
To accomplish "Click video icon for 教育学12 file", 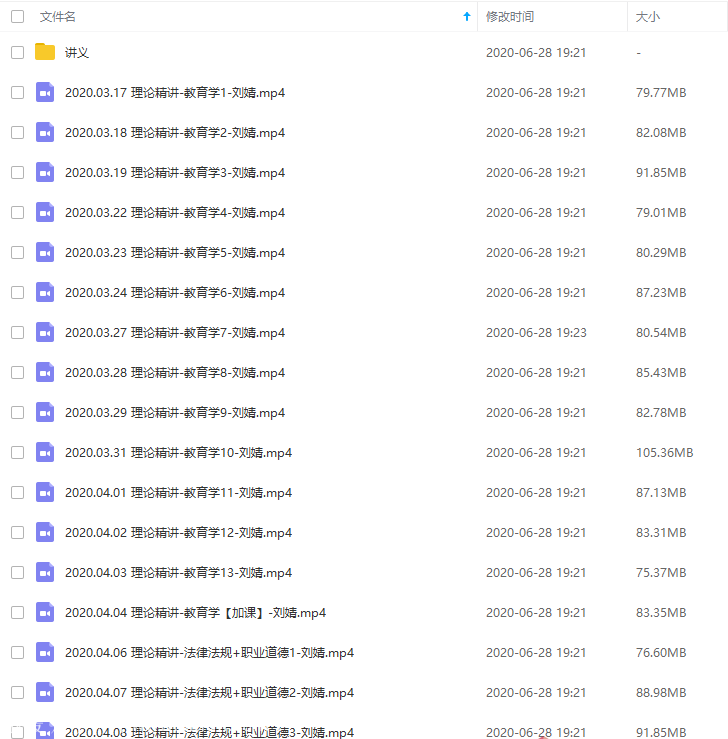I will (45, 533).
